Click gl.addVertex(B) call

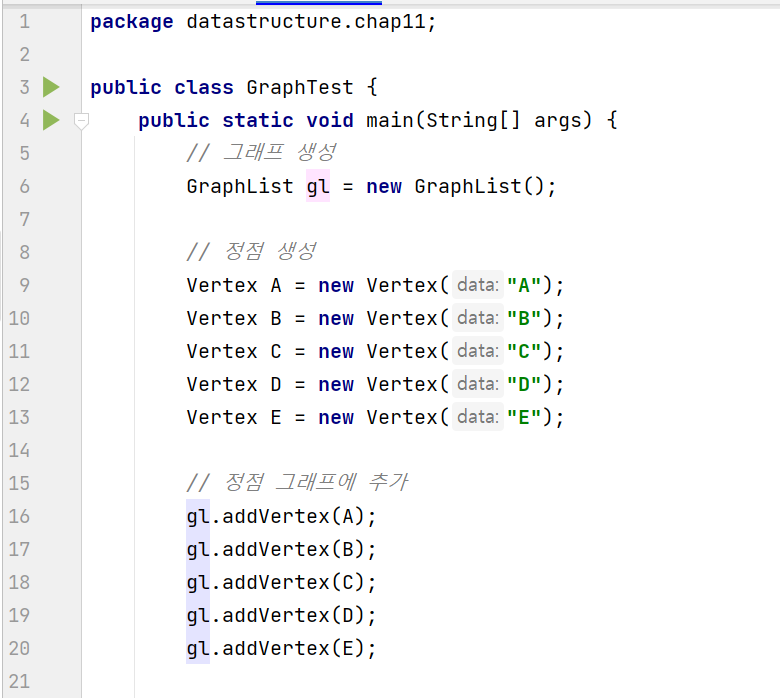click(281, 549)
